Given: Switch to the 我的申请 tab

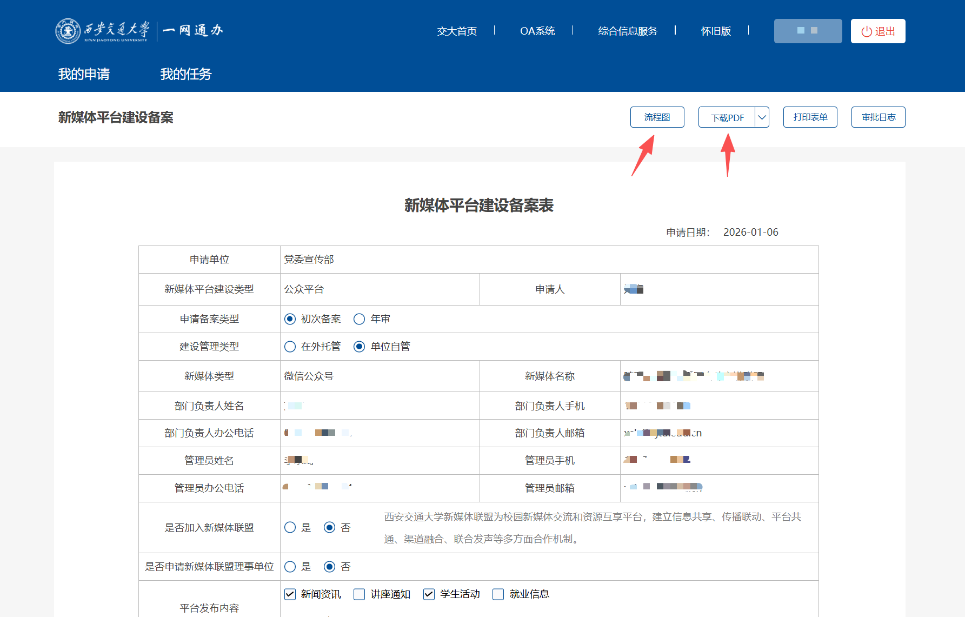Looking at the screenshot, I should click(x=84, y=74).
